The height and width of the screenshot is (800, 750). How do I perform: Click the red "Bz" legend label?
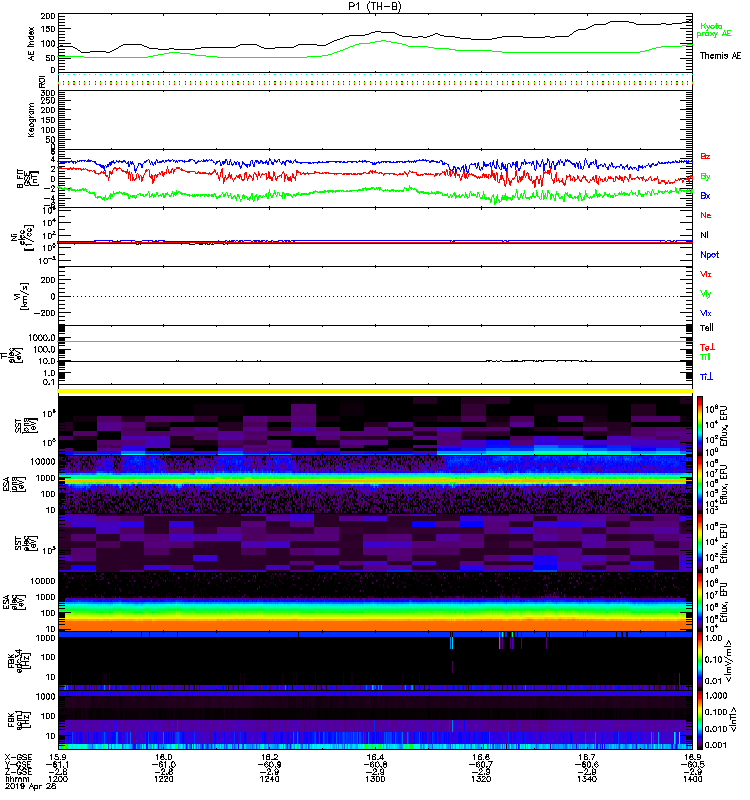pyautogui.click(x=705, y=156)
